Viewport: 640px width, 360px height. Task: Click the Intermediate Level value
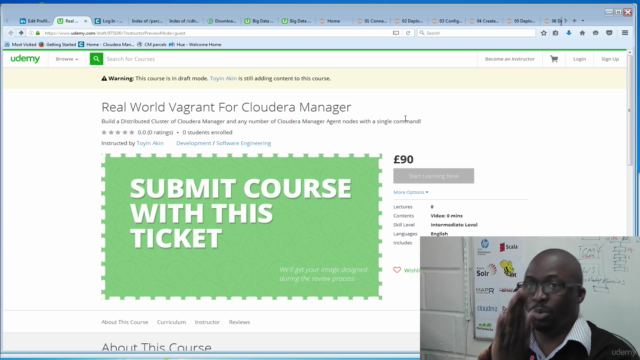pyautogui.click(x=454, y=224)
